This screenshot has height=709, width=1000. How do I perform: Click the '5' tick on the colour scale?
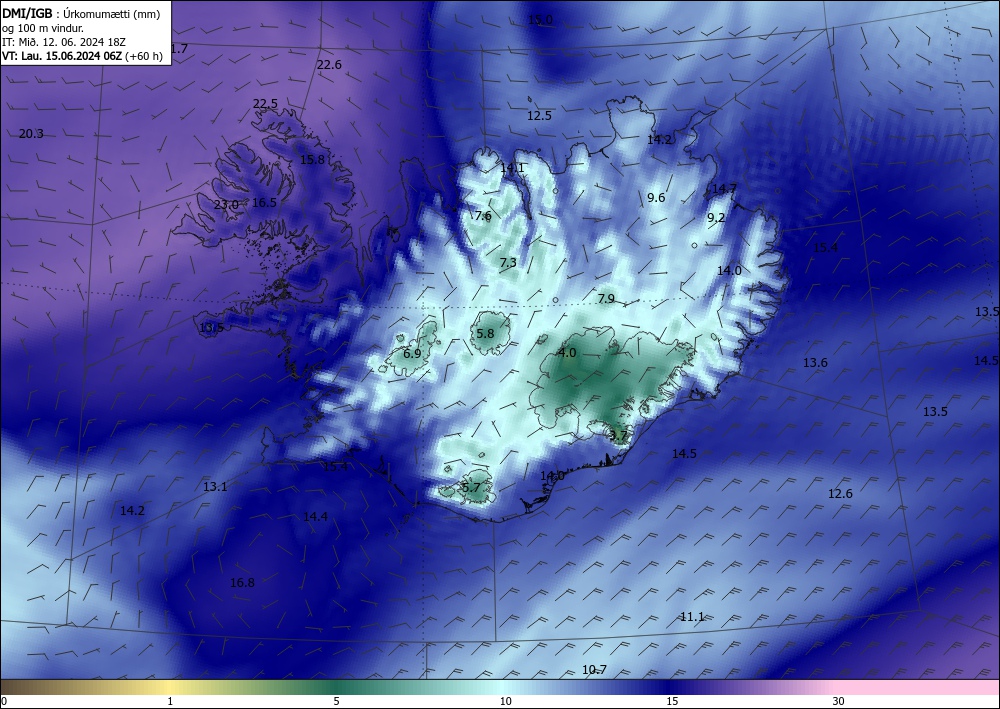click(x=336, y=702)
